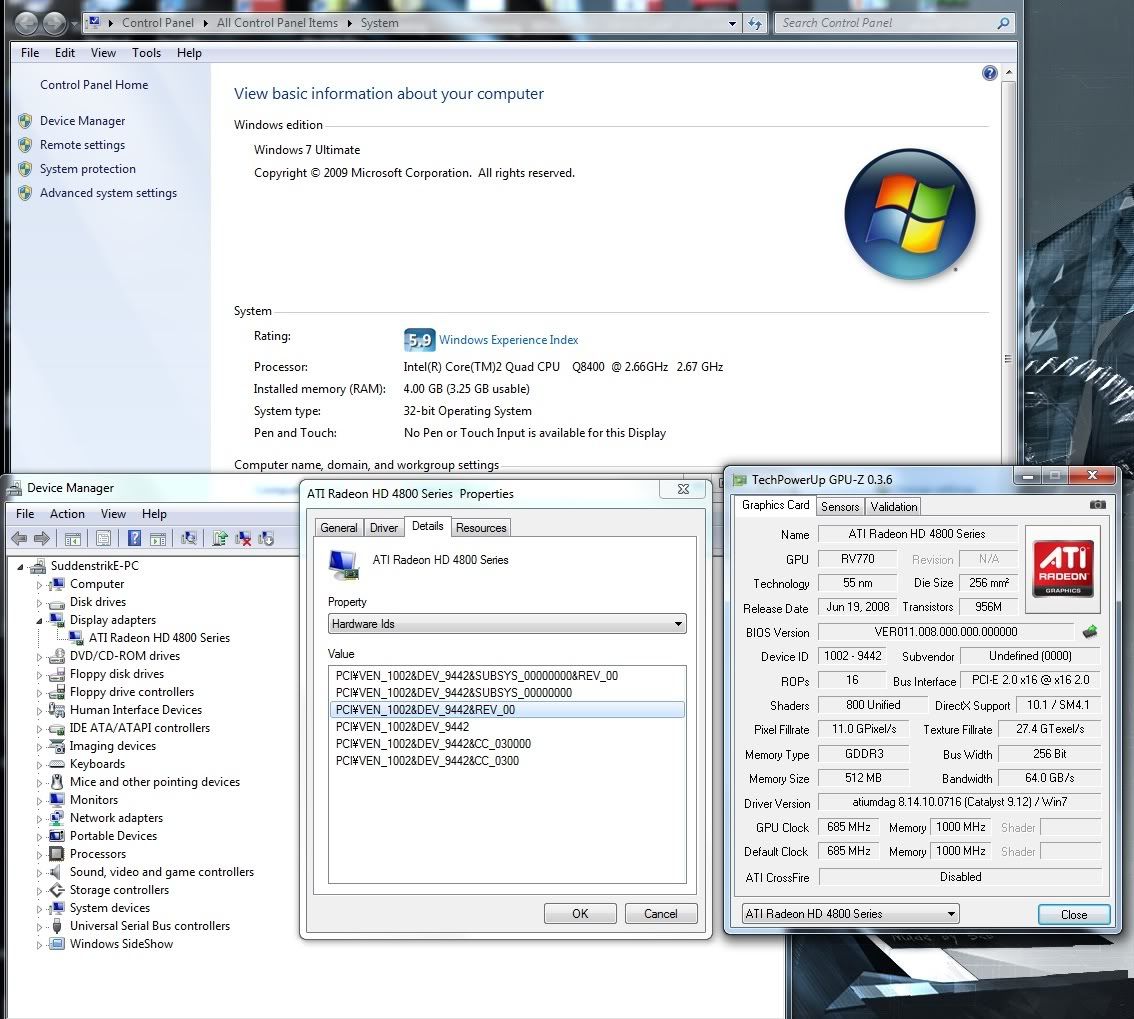Click the blue Help icon in Device Manager toolbar

coord(135,538)
